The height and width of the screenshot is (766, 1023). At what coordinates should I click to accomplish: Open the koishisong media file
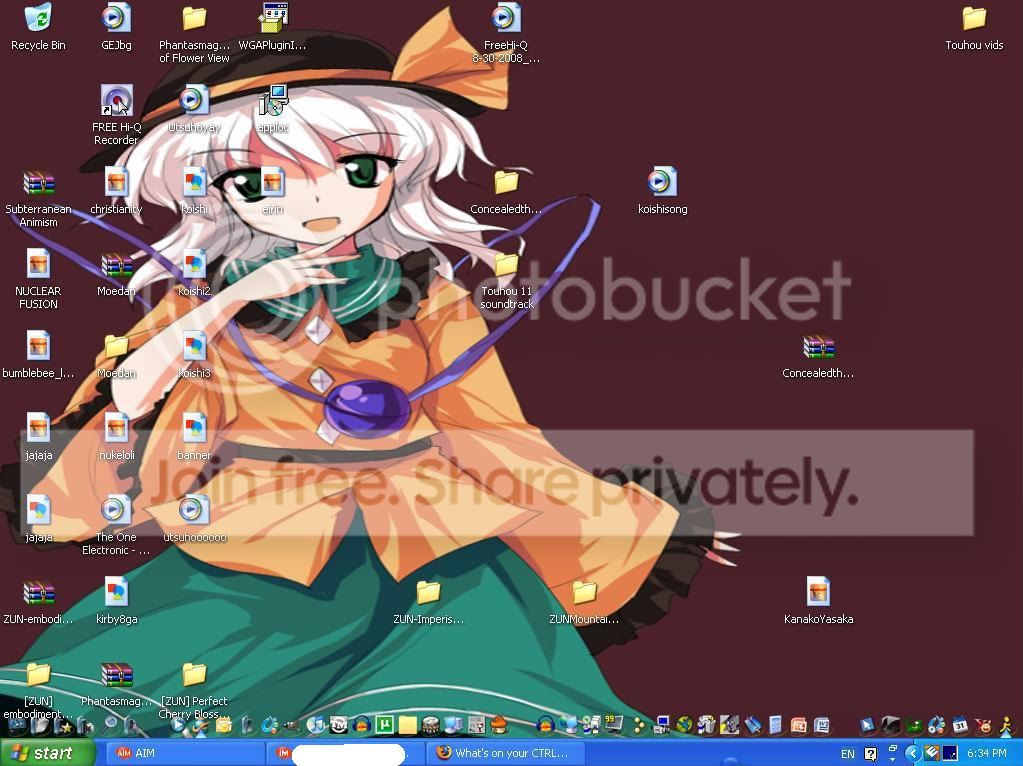[661, 183]
